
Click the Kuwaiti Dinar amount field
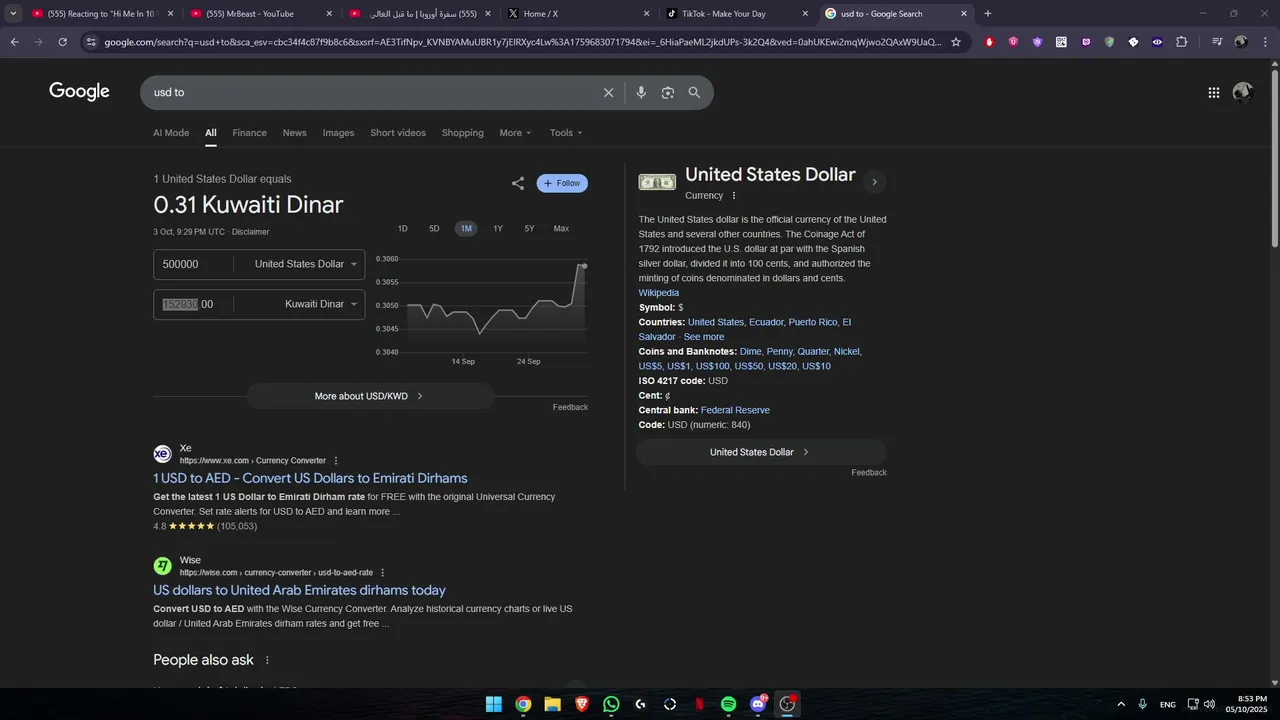tap(195, 304)
